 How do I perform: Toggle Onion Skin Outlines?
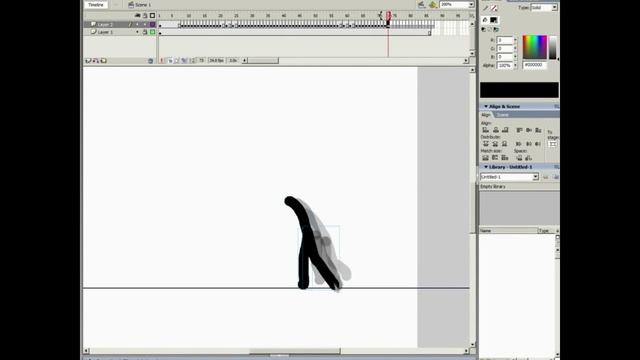[177, 60]
